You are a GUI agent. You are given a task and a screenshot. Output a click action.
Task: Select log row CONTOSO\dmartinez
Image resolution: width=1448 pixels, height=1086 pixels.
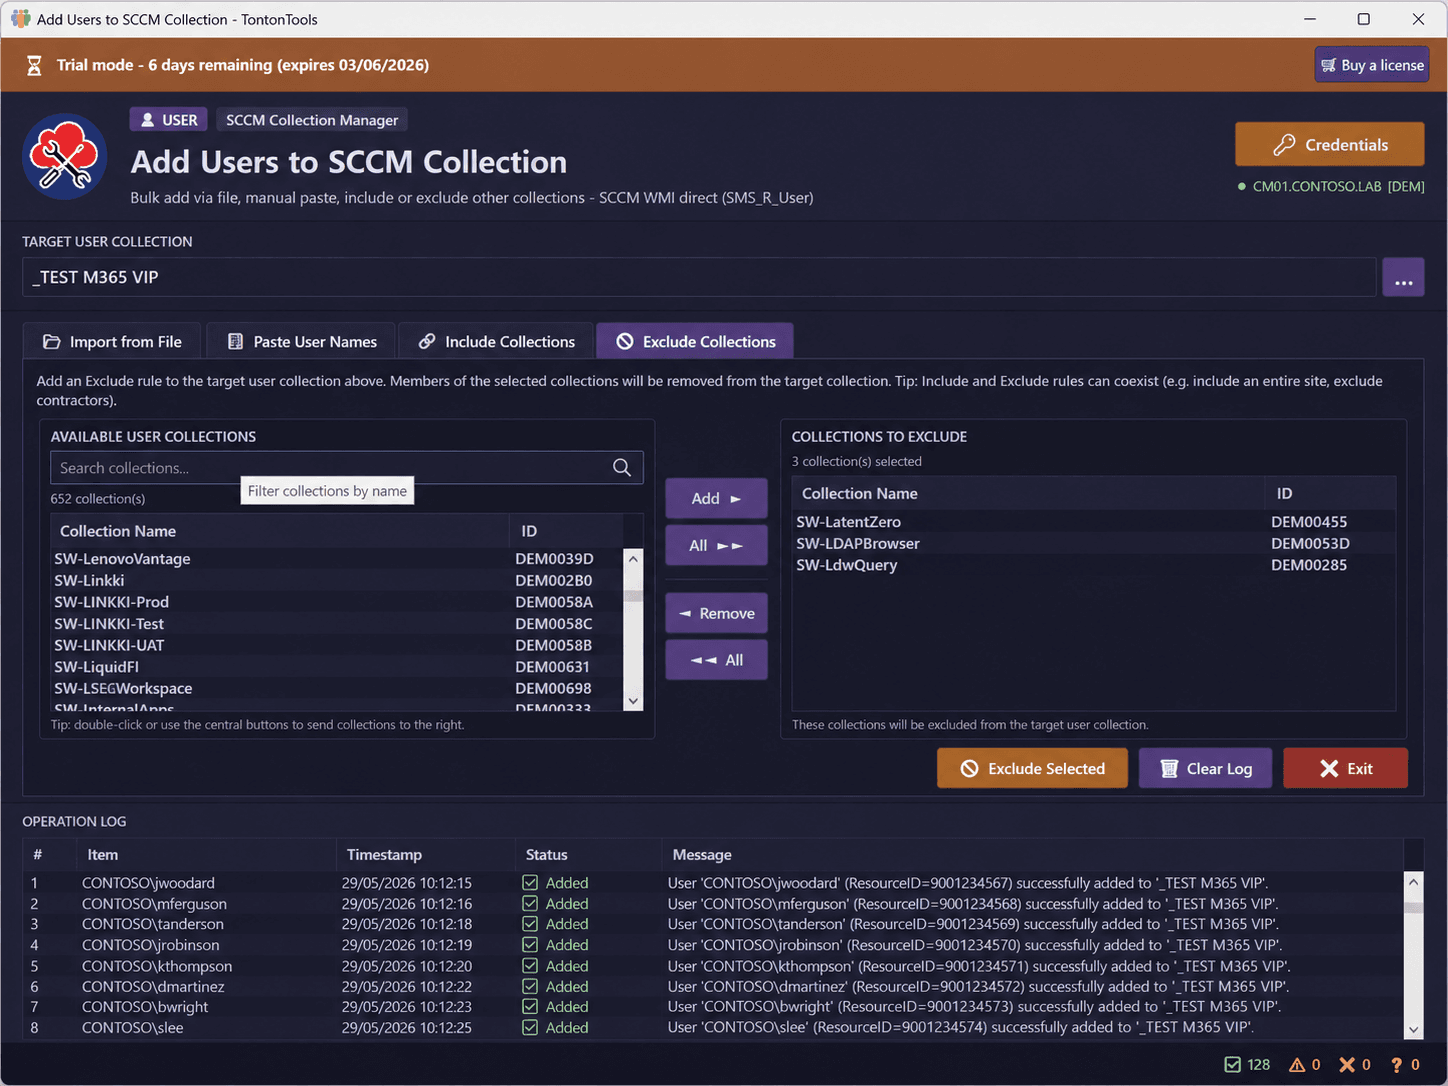tap(713, 986)
